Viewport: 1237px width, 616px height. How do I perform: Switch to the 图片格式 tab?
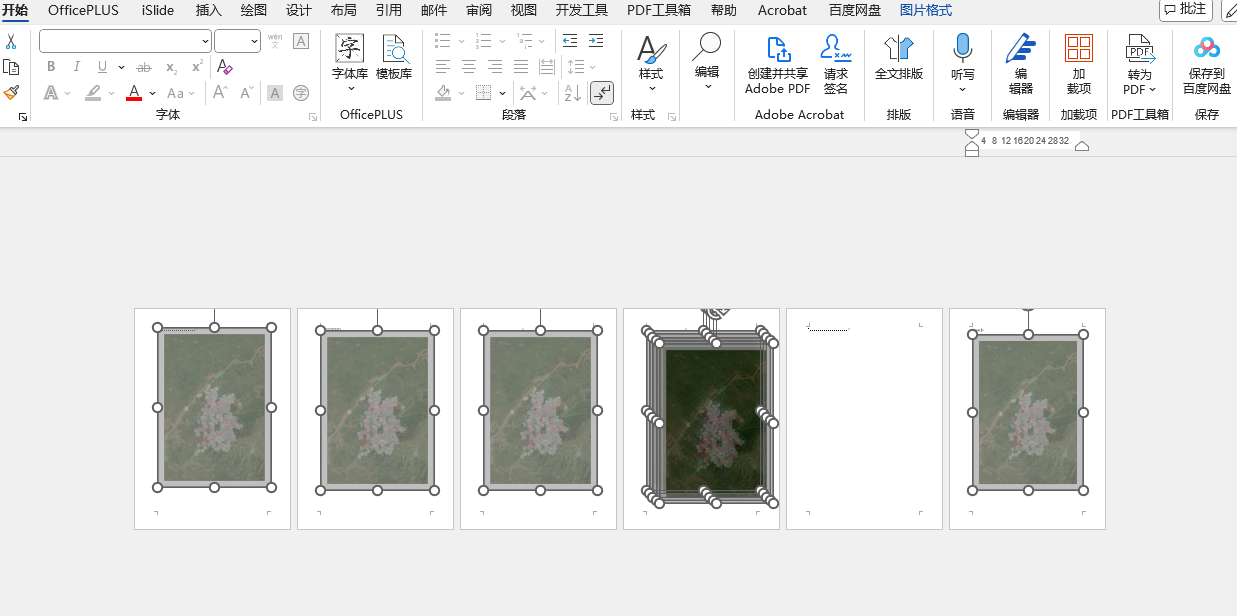926,10
